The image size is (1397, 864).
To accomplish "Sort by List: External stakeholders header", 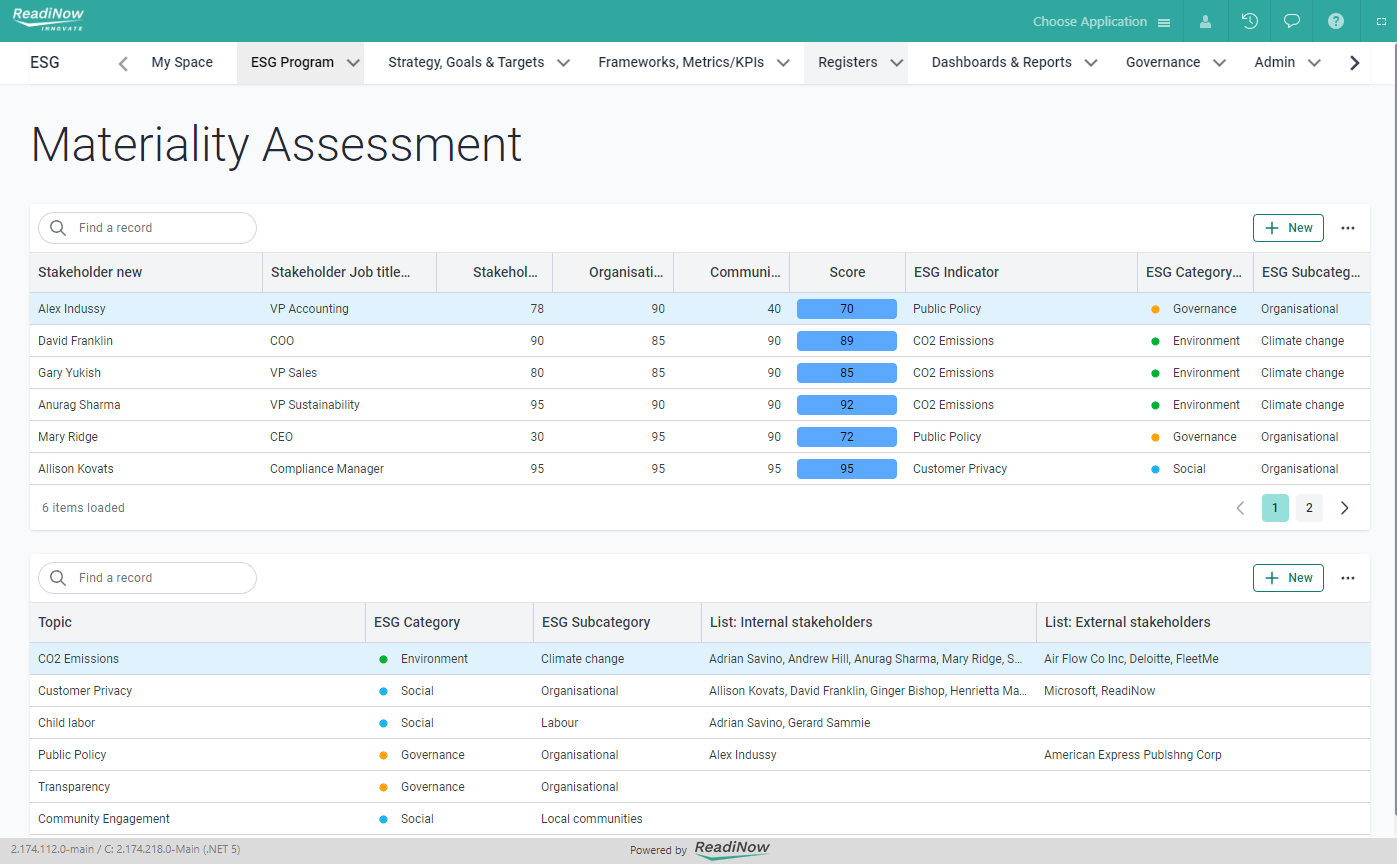I will [1204, 622].
